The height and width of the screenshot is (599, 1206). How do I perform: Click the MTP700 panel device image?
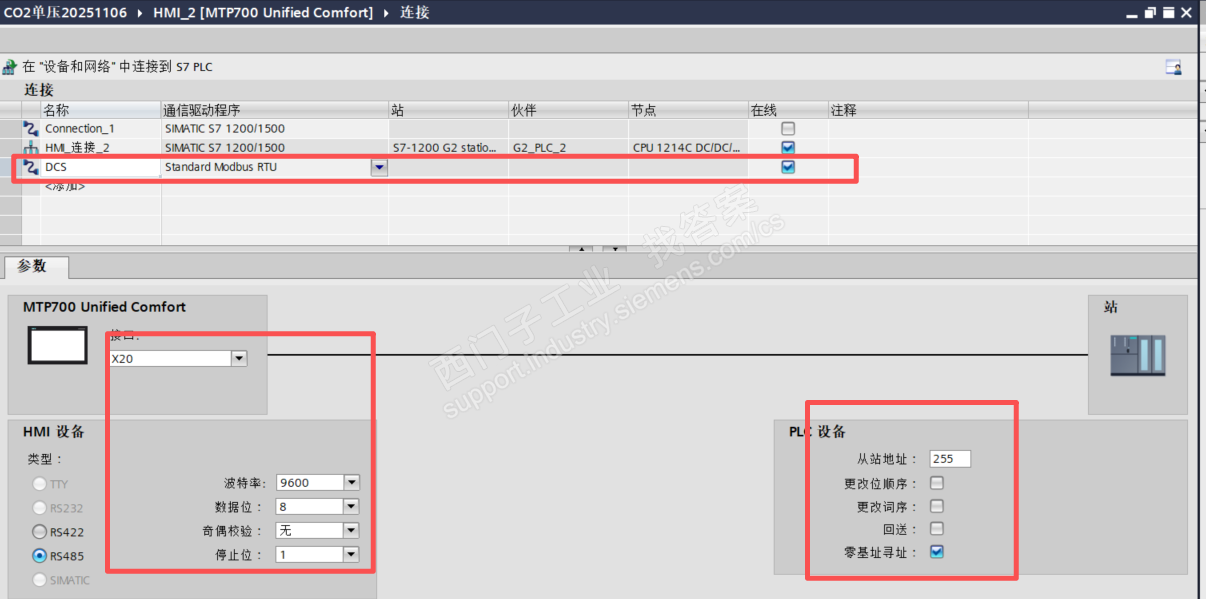pyautogui.click(x=58, y=346)
